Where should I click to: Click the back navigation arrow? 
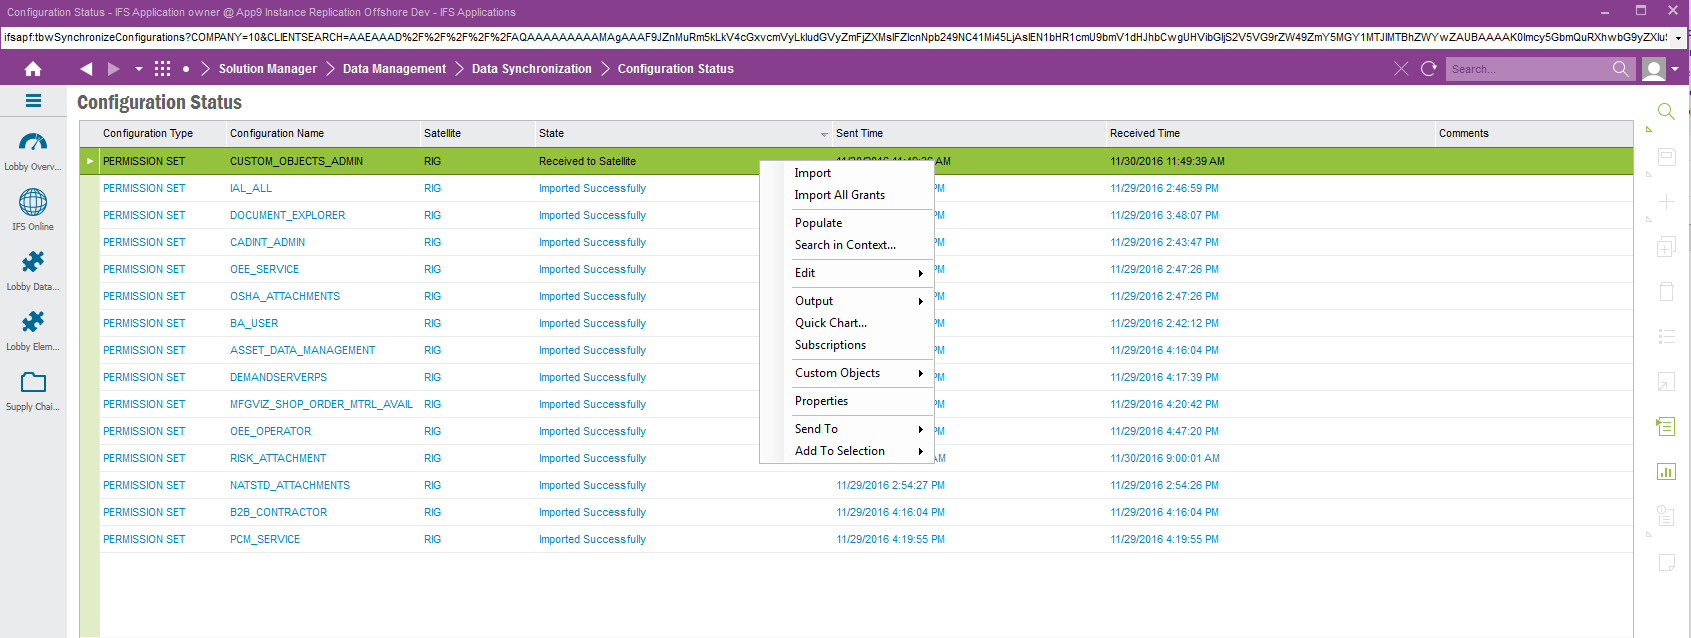click(x=86, y=69)
